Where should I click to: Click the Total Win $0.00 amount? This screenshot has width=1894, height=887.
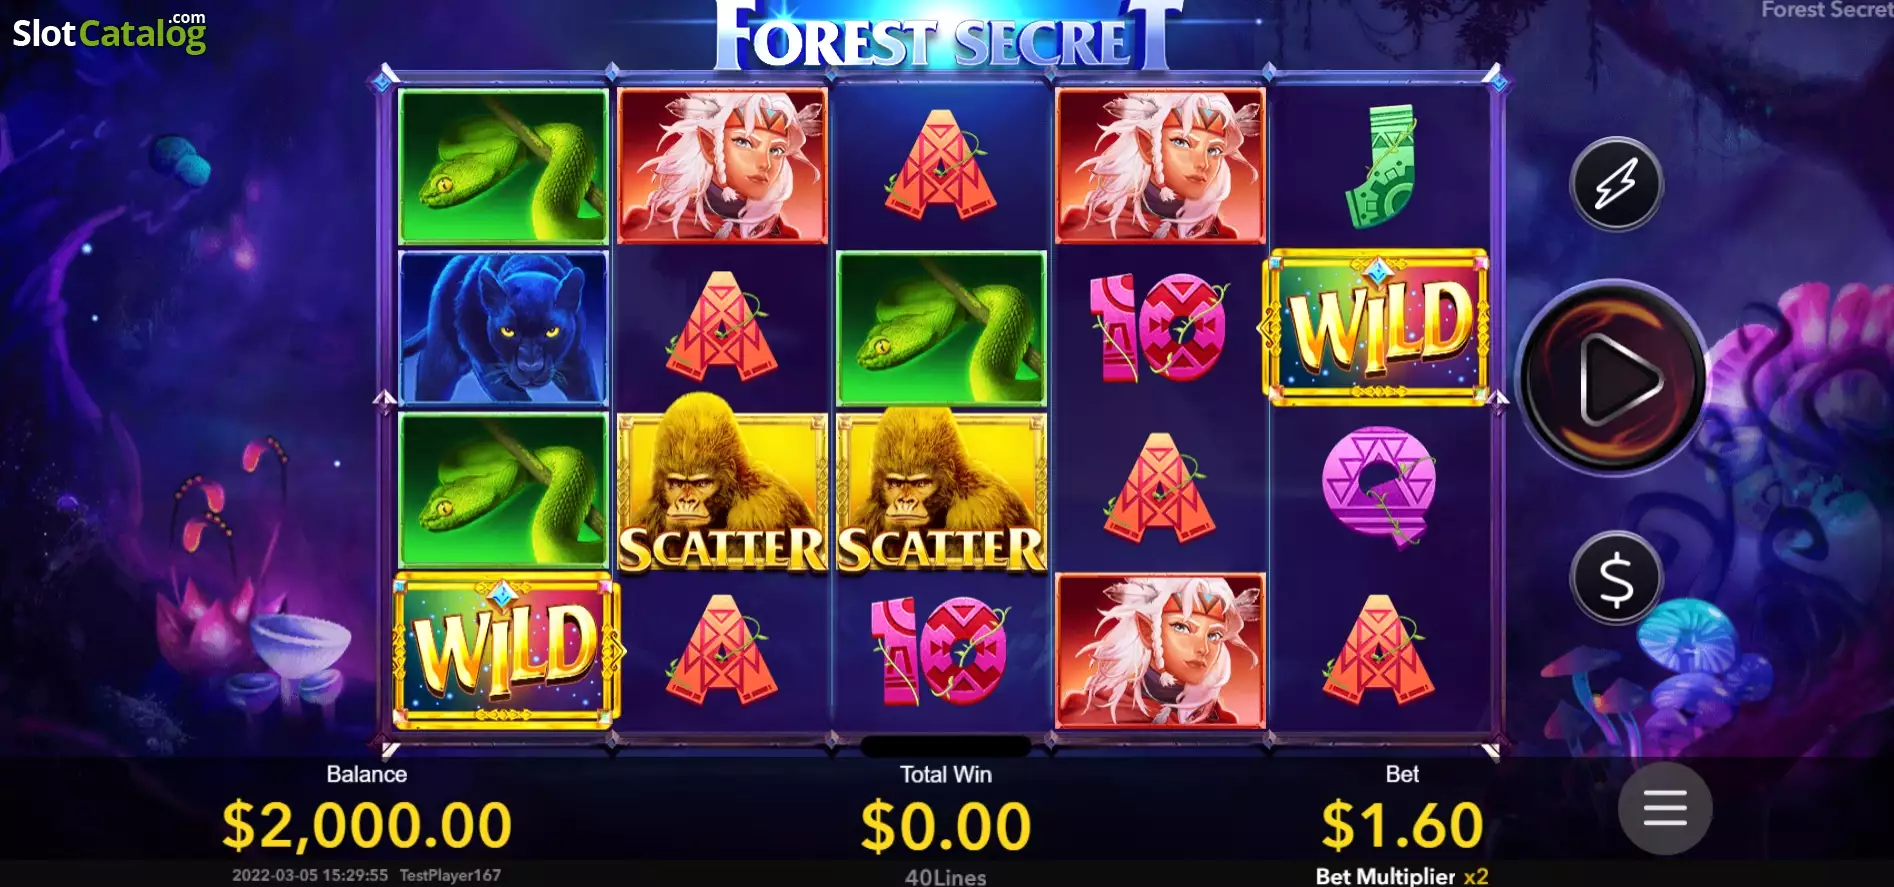click(945, 826)
